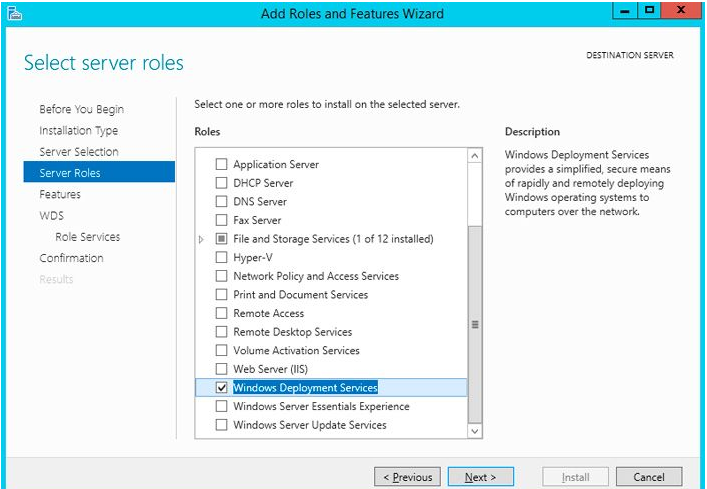707x489 pixels.
Task: Toggle File and Storage Services partial checkbox
Action: coord(221,239)
